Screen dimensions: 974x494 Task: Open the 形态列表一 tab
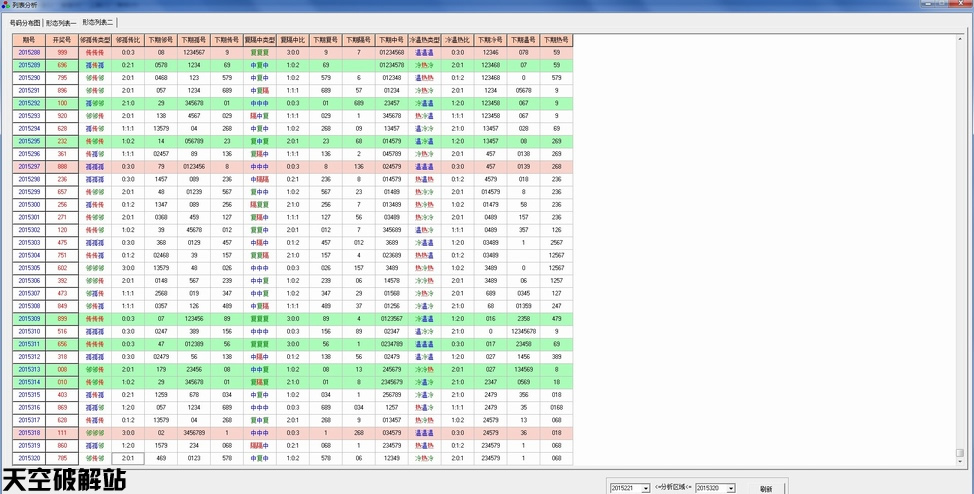[61, 22]
